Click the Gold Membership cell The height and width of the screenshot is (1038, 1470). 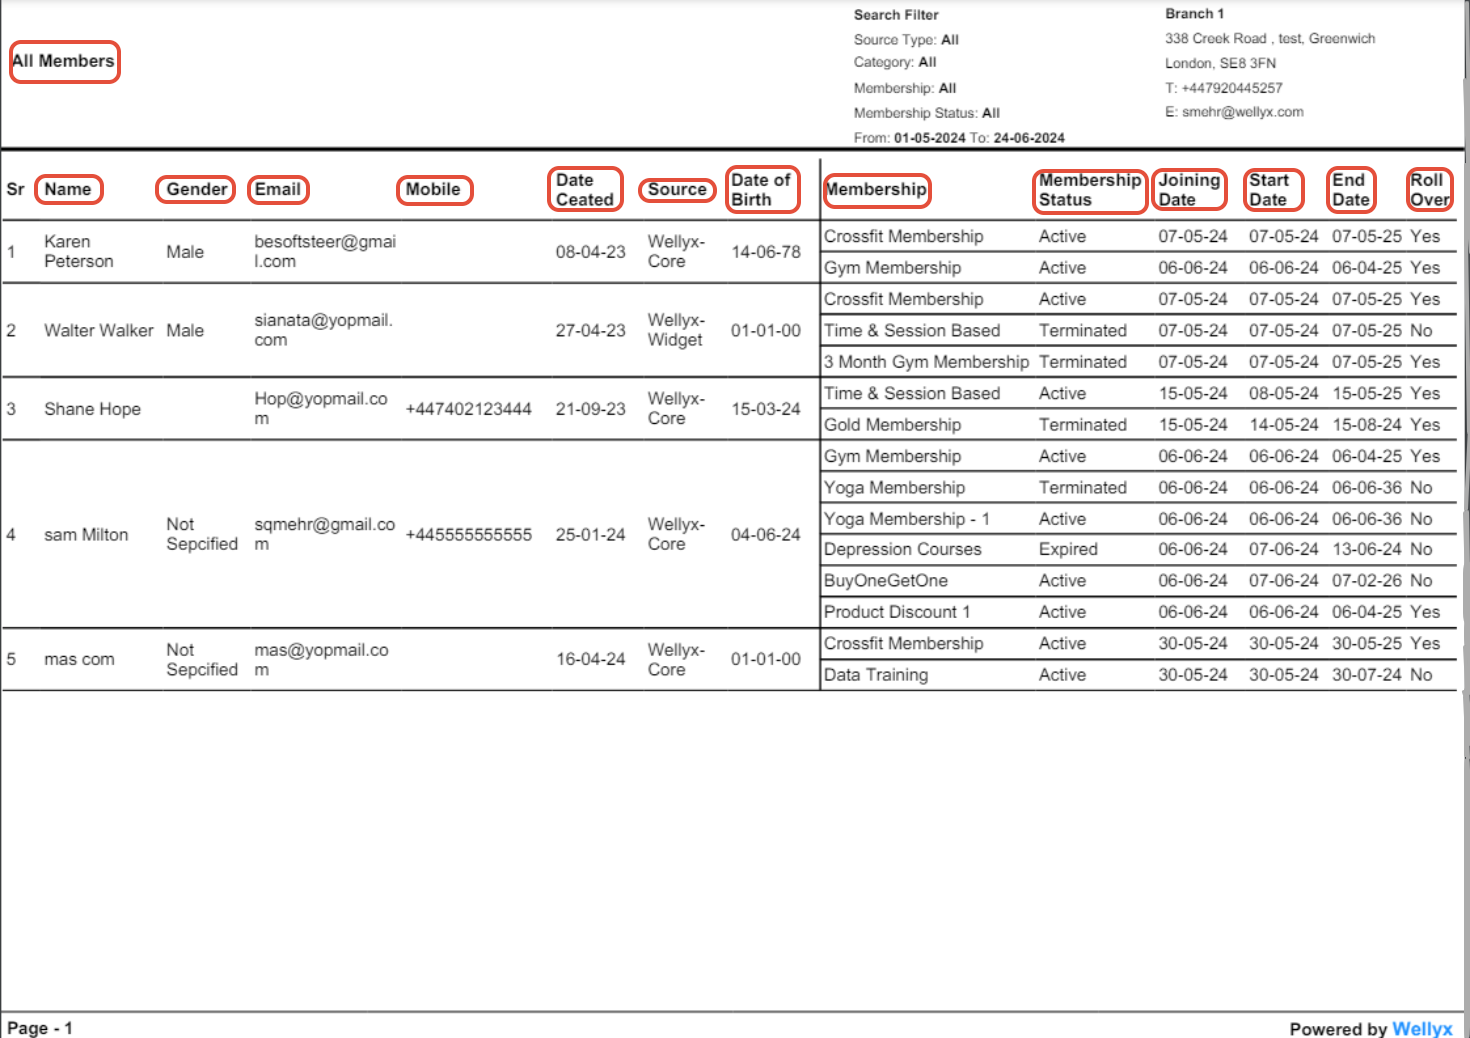(892, 425)
